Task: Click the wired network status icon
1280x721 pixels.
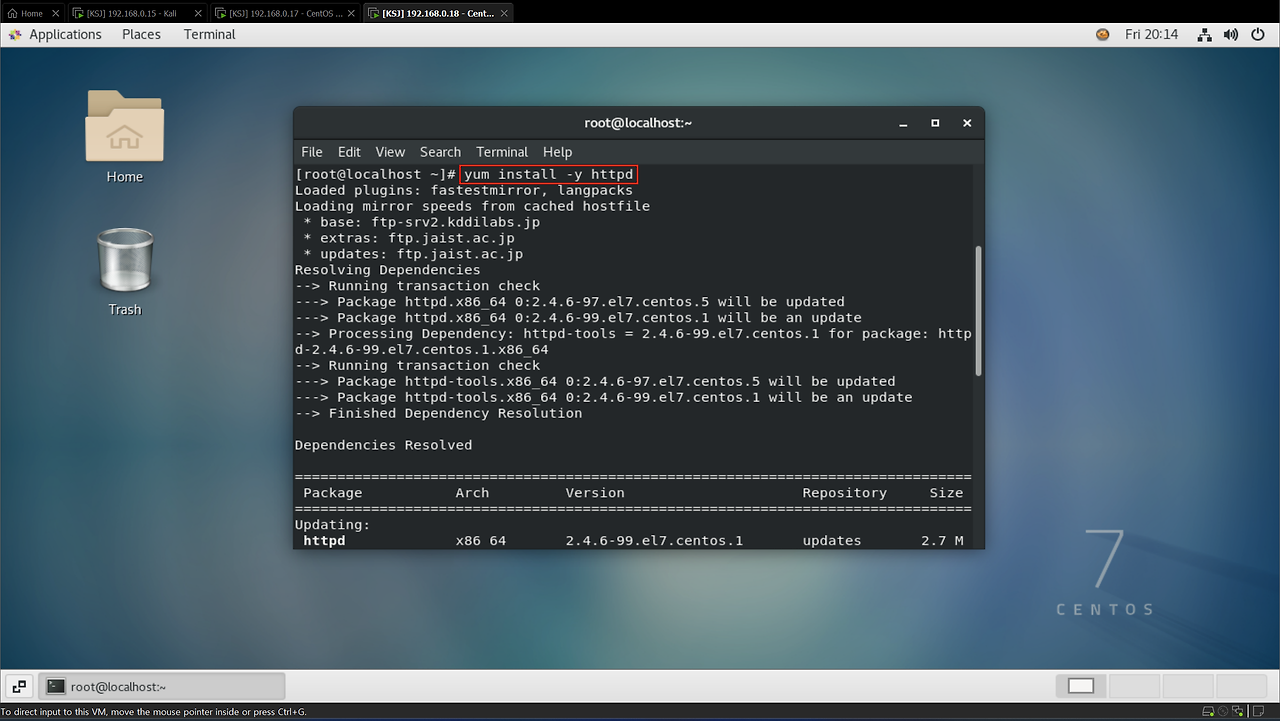Action: (x=1204, y=34)
